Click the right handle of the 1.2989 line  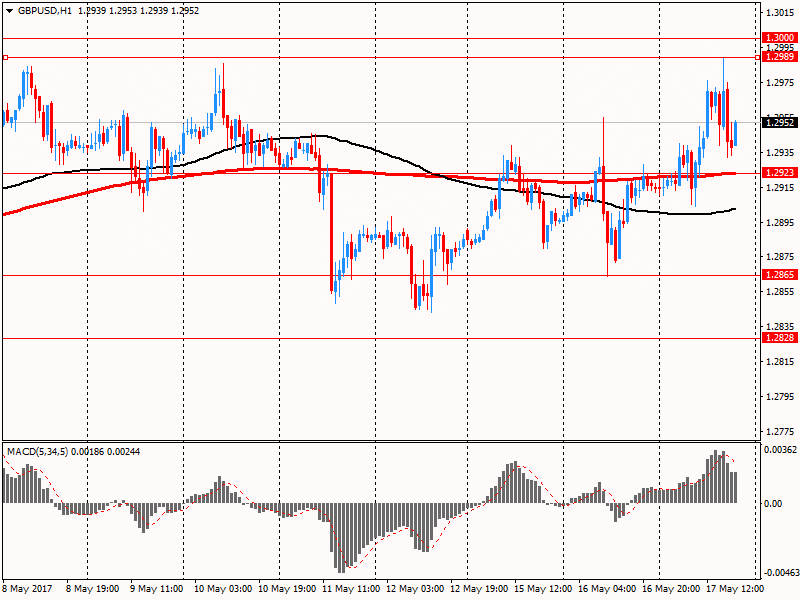pyautogui.click(x=757, y=58)
